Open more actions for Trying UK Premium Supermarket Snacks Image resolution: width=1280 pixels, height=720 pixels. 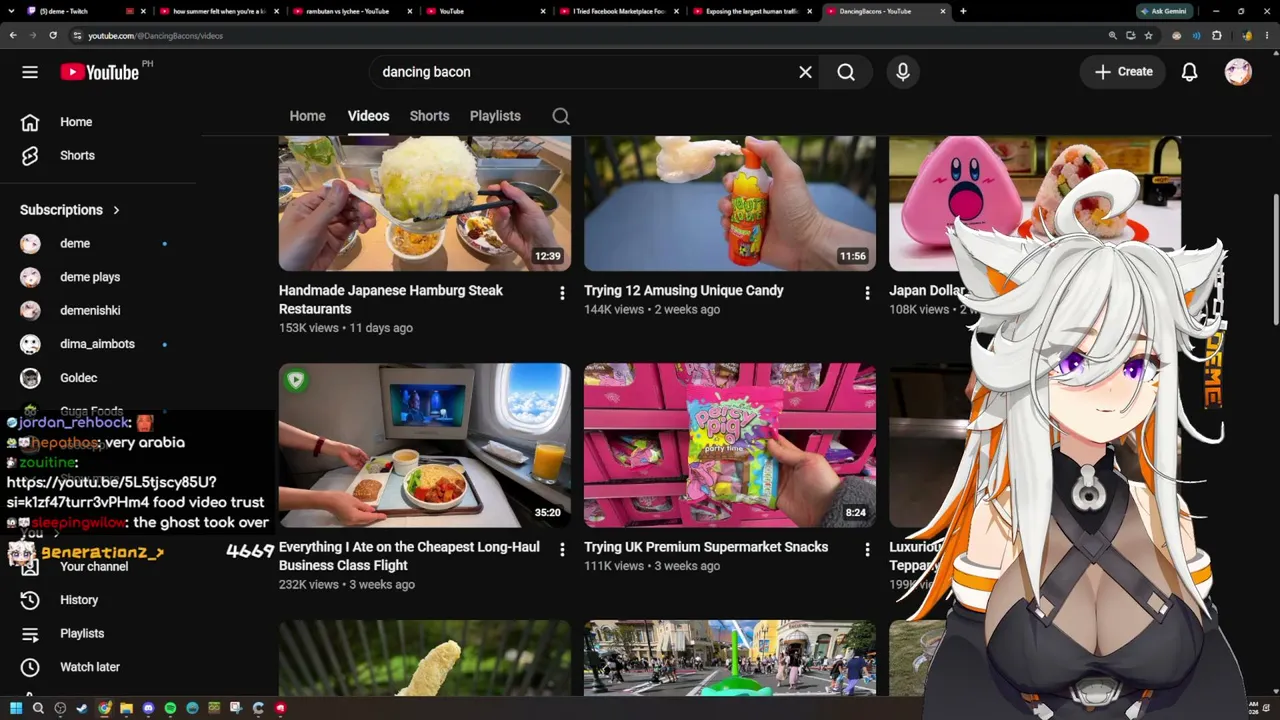pos(867,550)
